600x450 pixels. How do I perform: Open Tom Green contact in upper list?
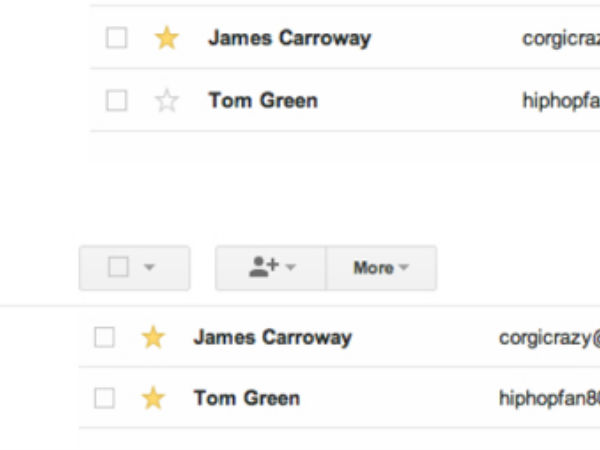263,100
